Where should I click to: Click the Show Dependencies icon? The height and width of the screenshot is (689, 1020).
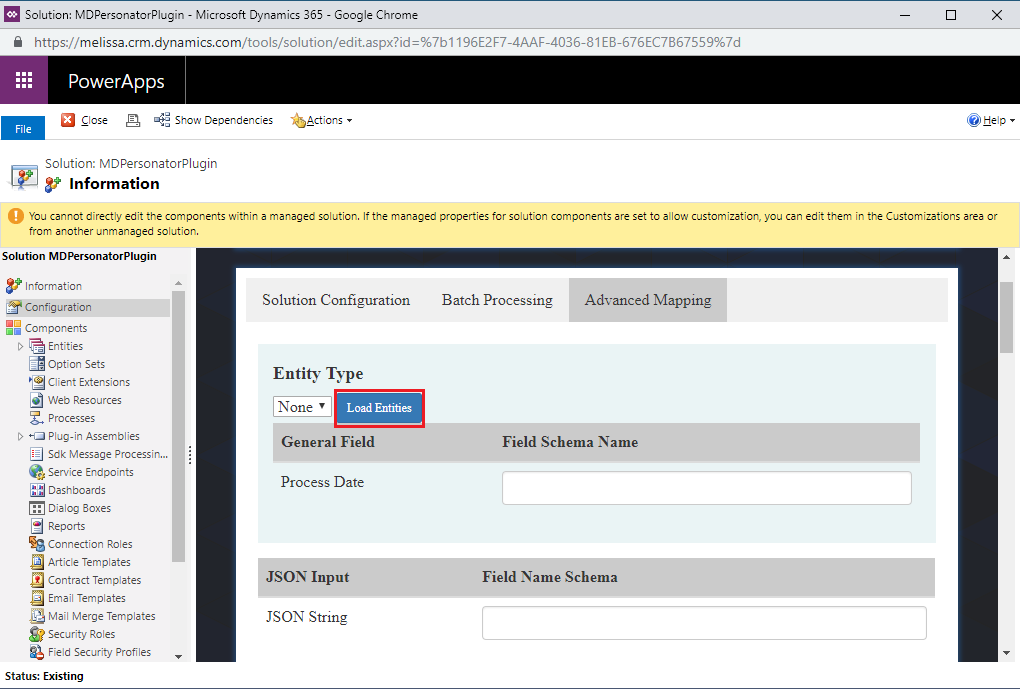[162, 120]
